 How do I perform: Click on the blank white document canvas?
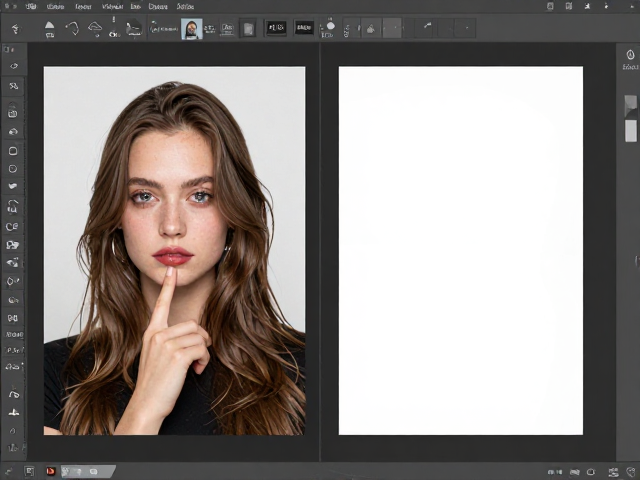(x=461, y=251)
